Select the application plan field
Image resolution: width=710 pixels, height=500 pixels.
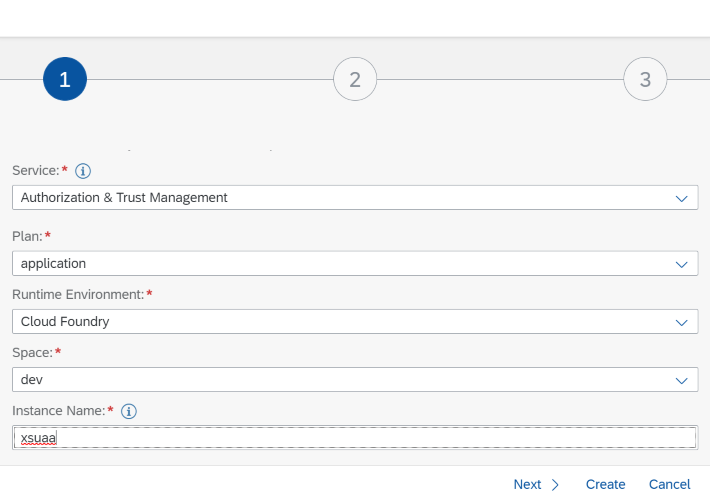click(x=355, y=263)
